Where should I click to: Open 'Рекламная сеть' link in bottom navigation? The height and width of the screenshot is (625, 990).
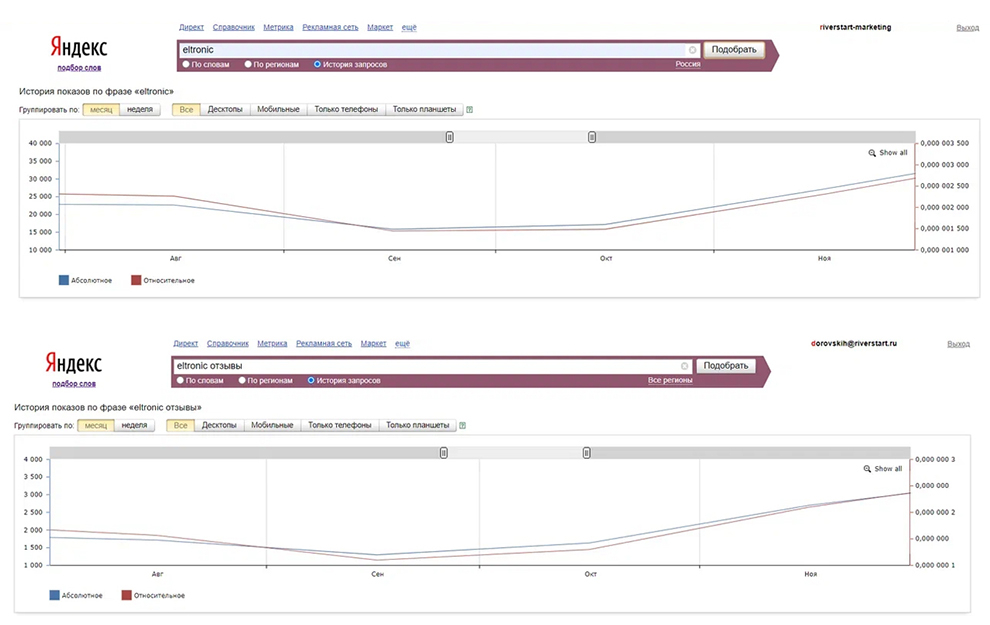click(x=324, y=343)
